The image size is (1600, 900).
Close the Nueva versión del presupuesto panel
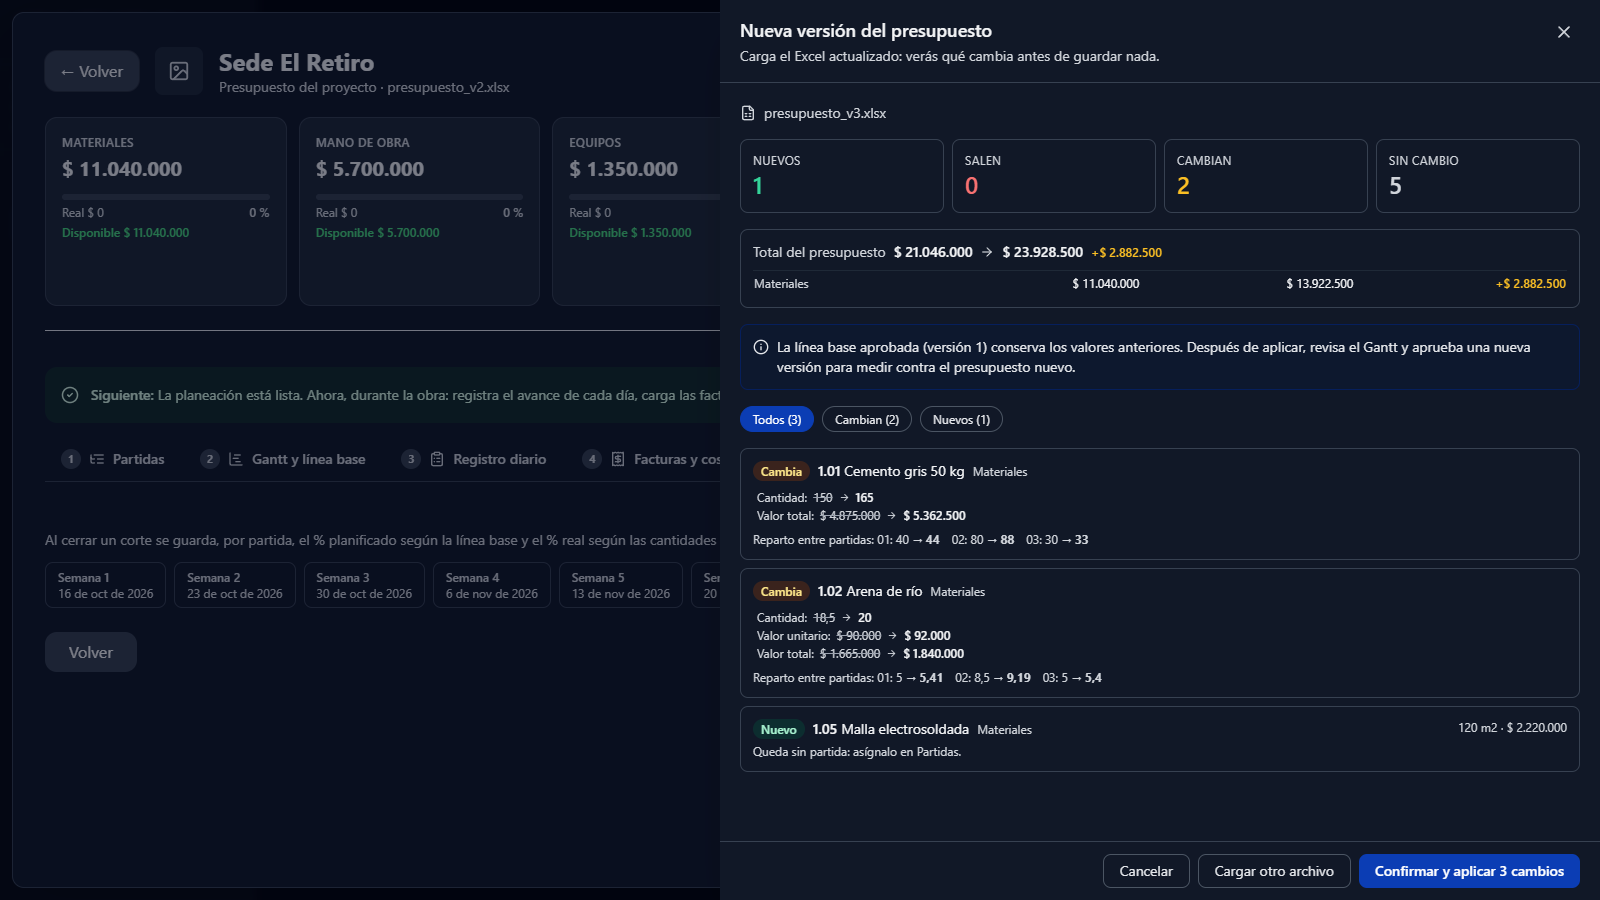coord(1564,32)
